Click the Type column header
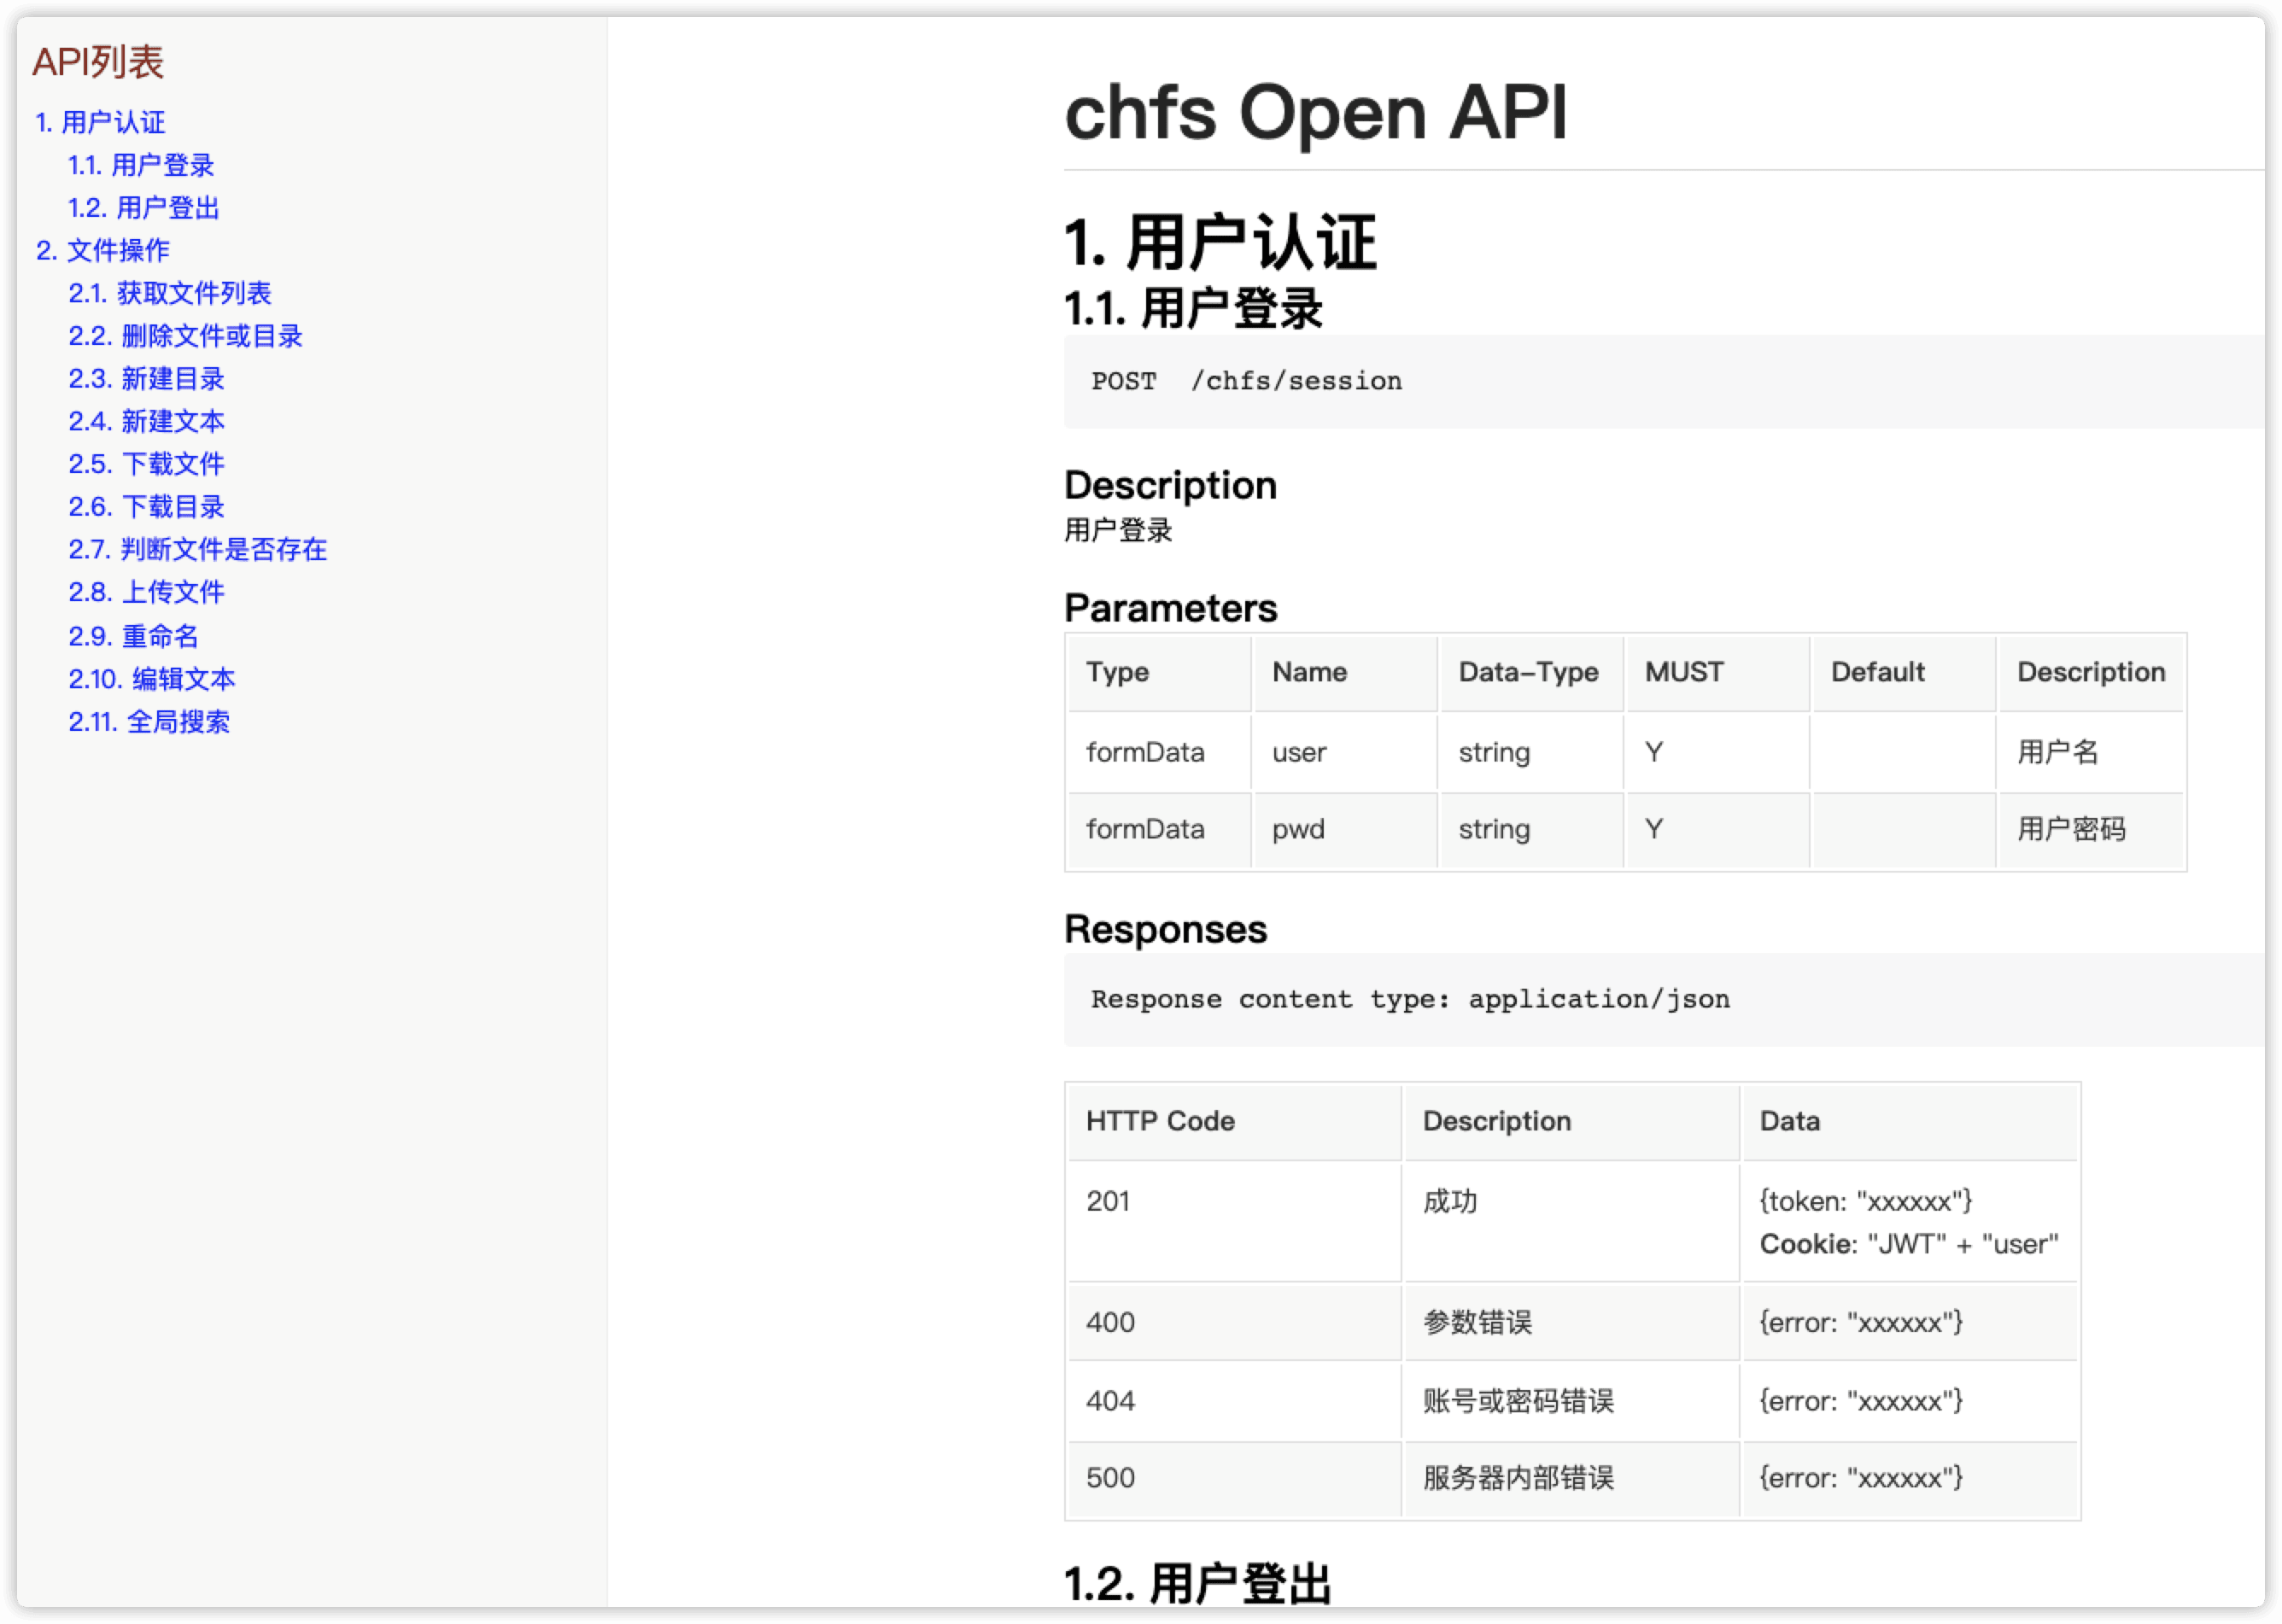The width and height of the screenshot is (2282, 1624). click(1159, 672)
